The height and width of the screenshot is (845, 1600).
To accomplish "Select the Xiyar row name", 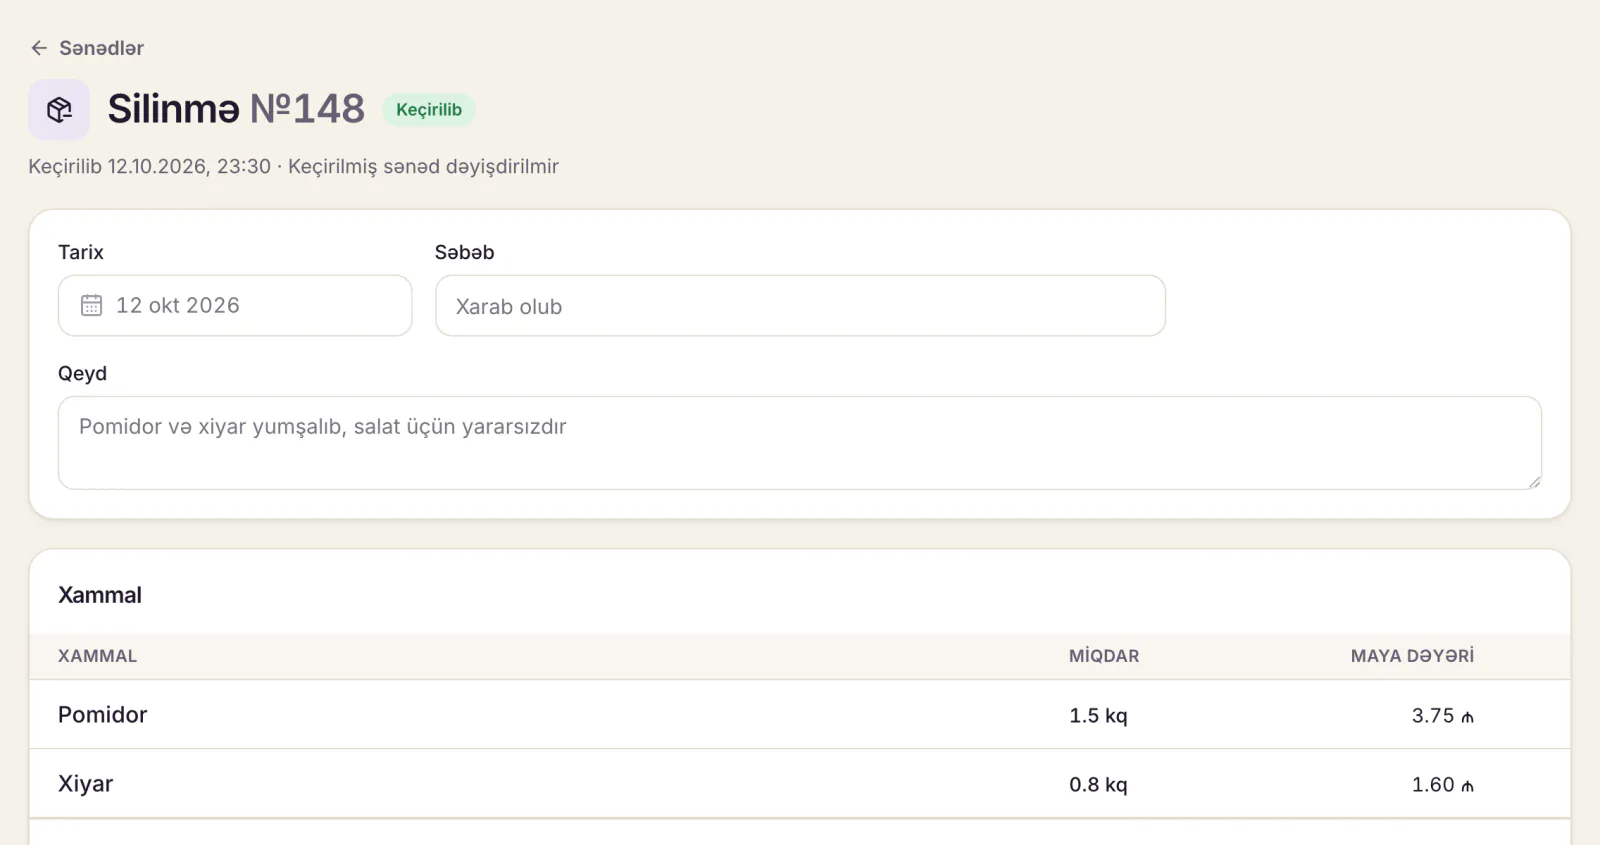I will tap(85, 784).
